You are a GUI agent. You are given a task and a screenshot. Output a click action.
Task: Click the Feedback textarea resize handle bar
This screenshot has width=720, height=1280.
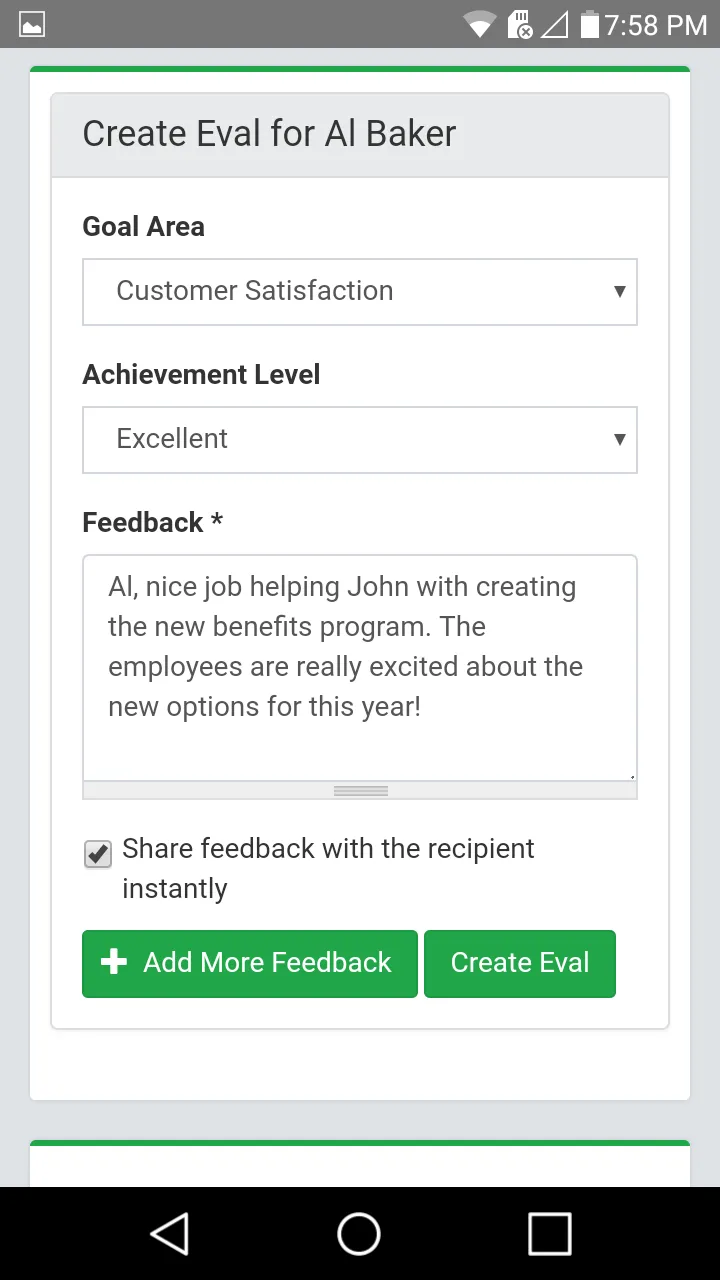[x=360, y=790]
